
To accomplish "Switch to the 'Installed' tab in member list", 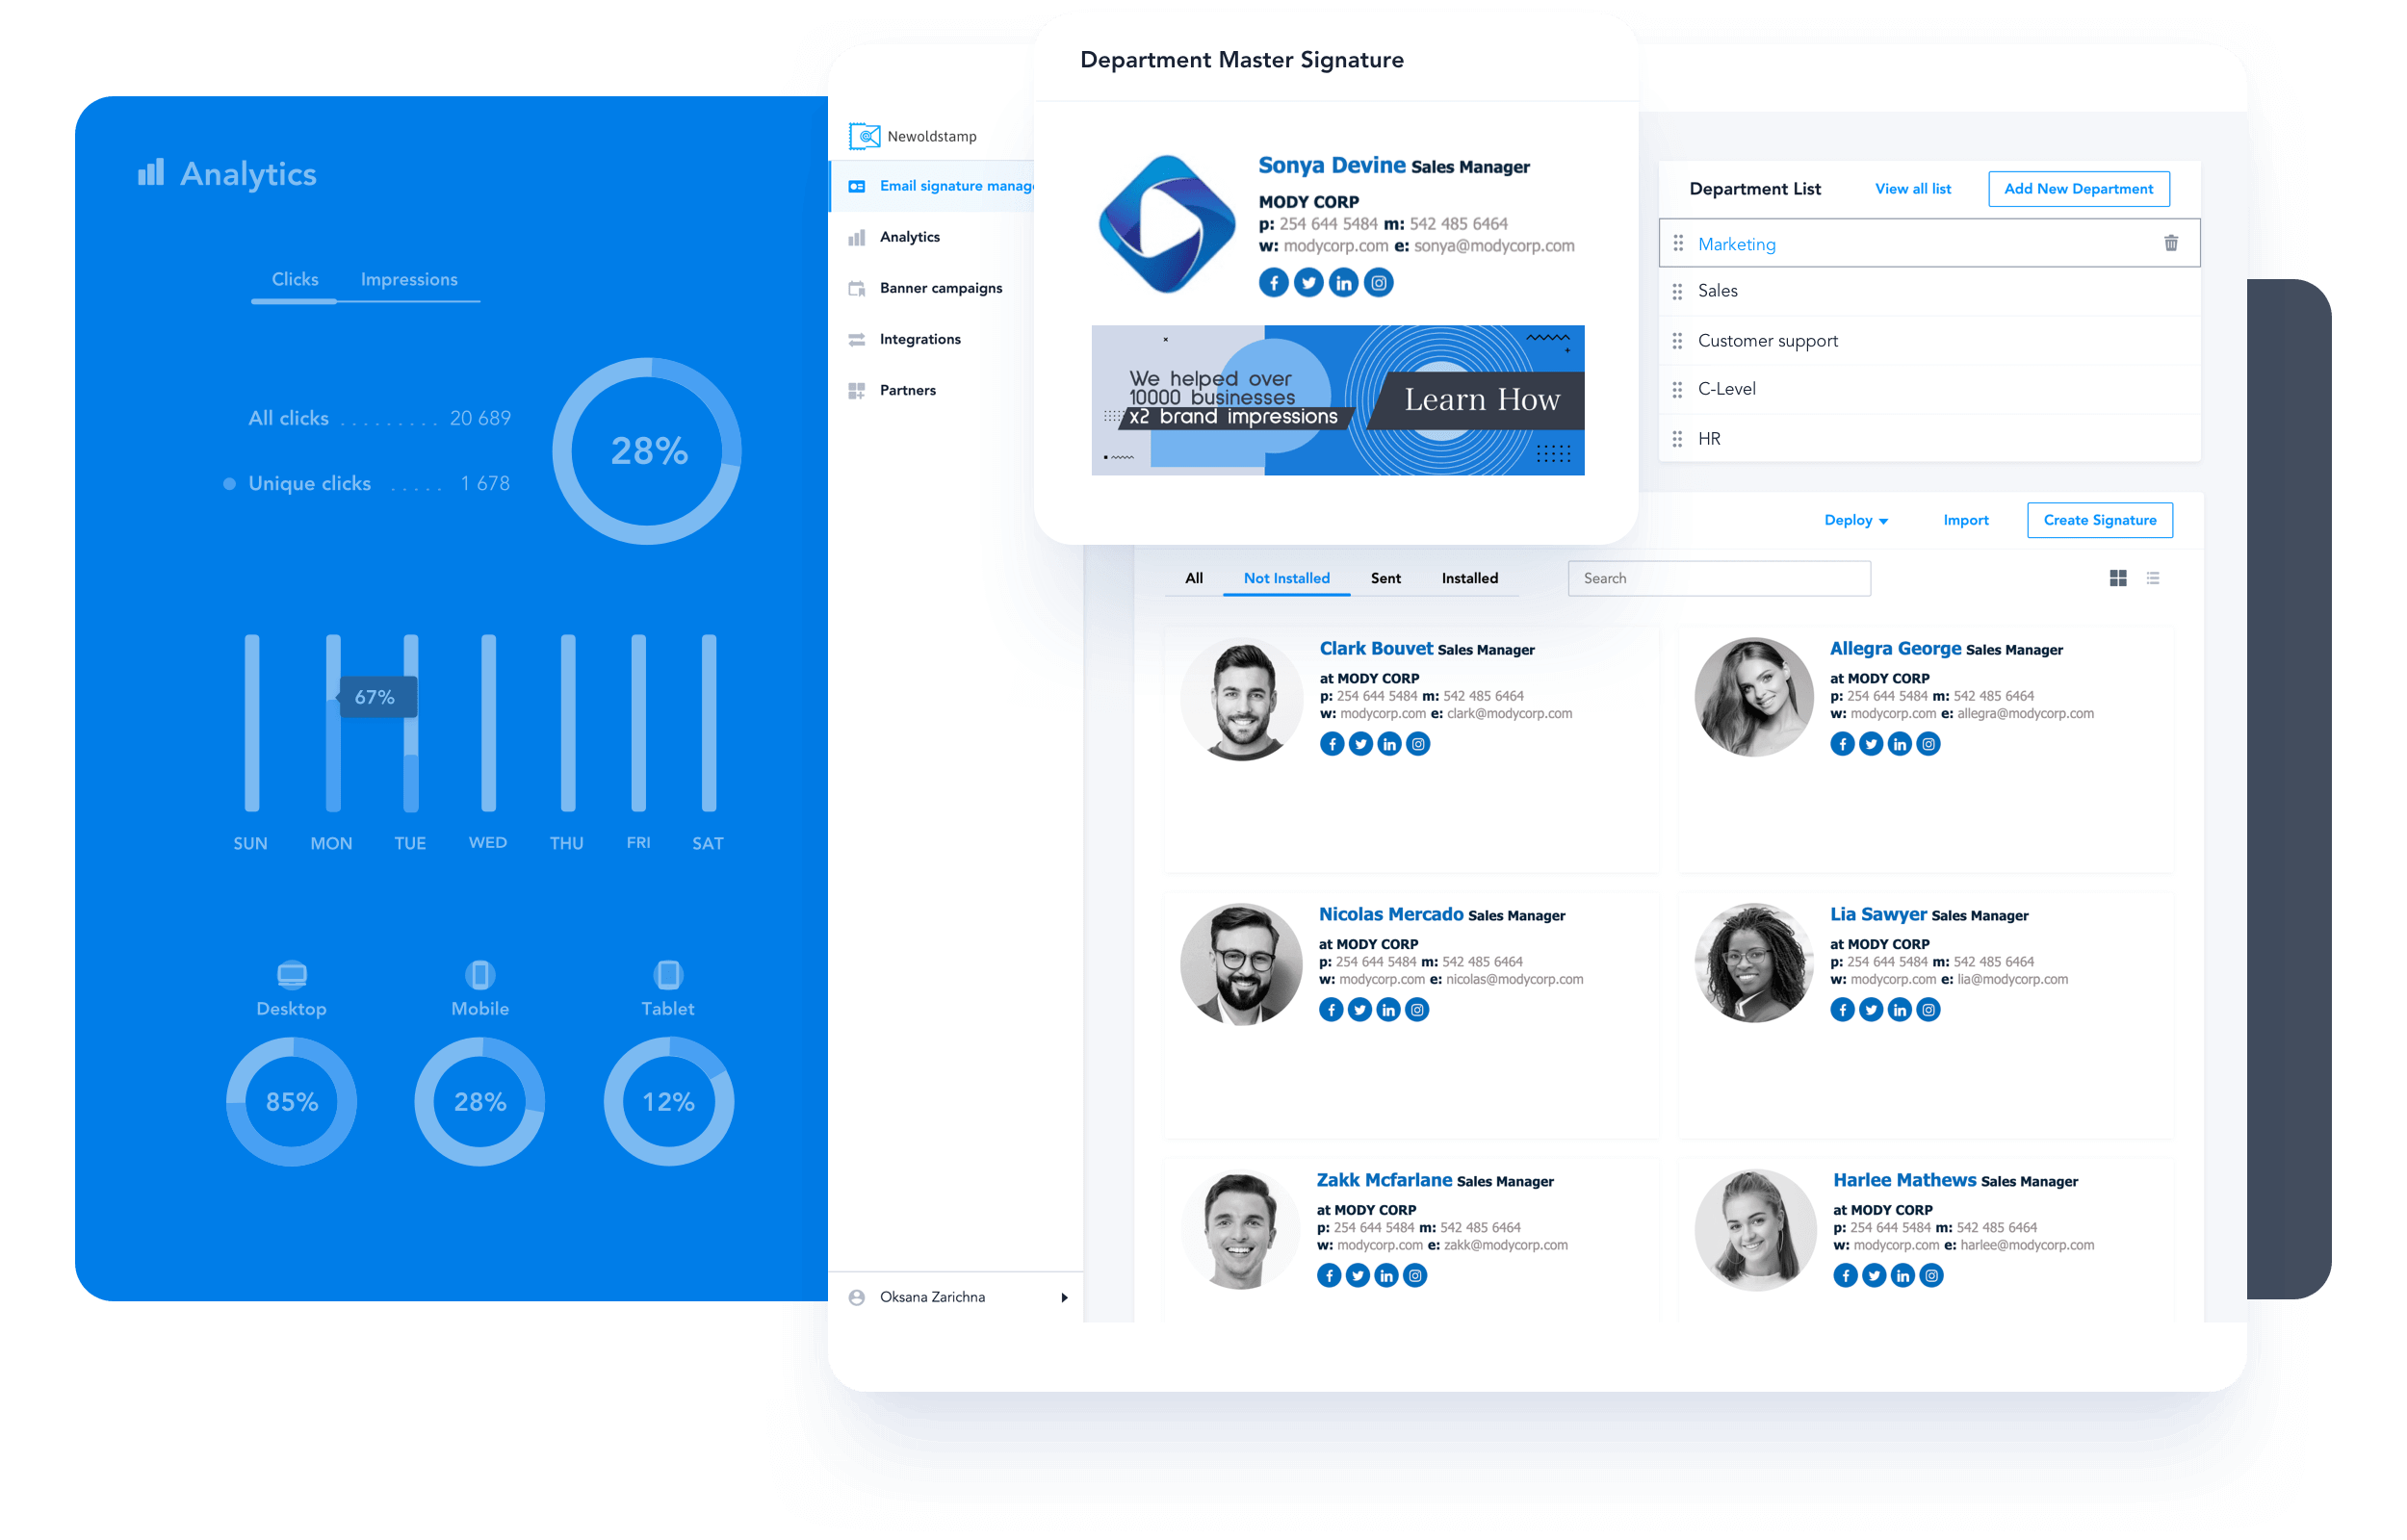I will pyautogui.click(x=1470, y=577).
